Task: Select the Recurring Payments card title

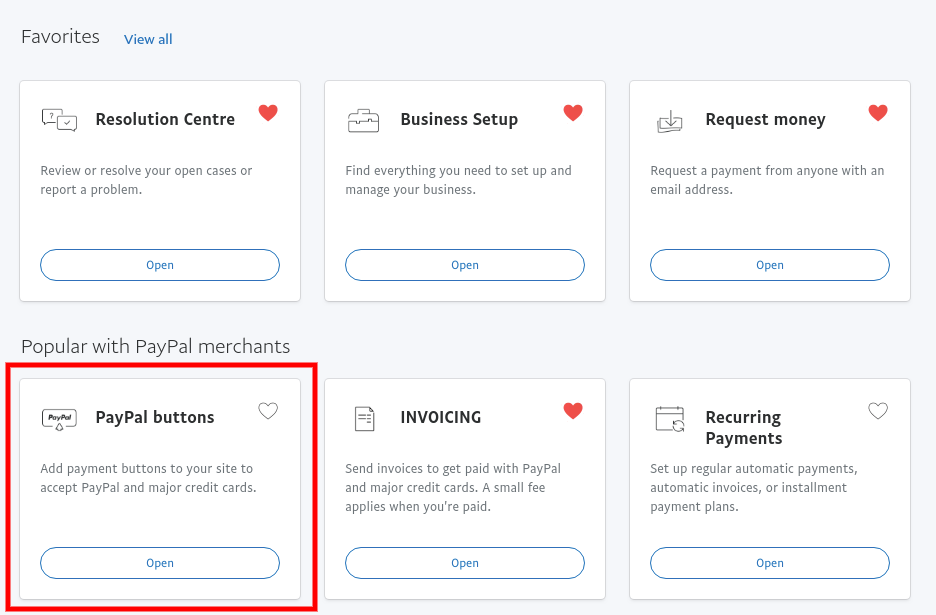Action: click(744, 428)
